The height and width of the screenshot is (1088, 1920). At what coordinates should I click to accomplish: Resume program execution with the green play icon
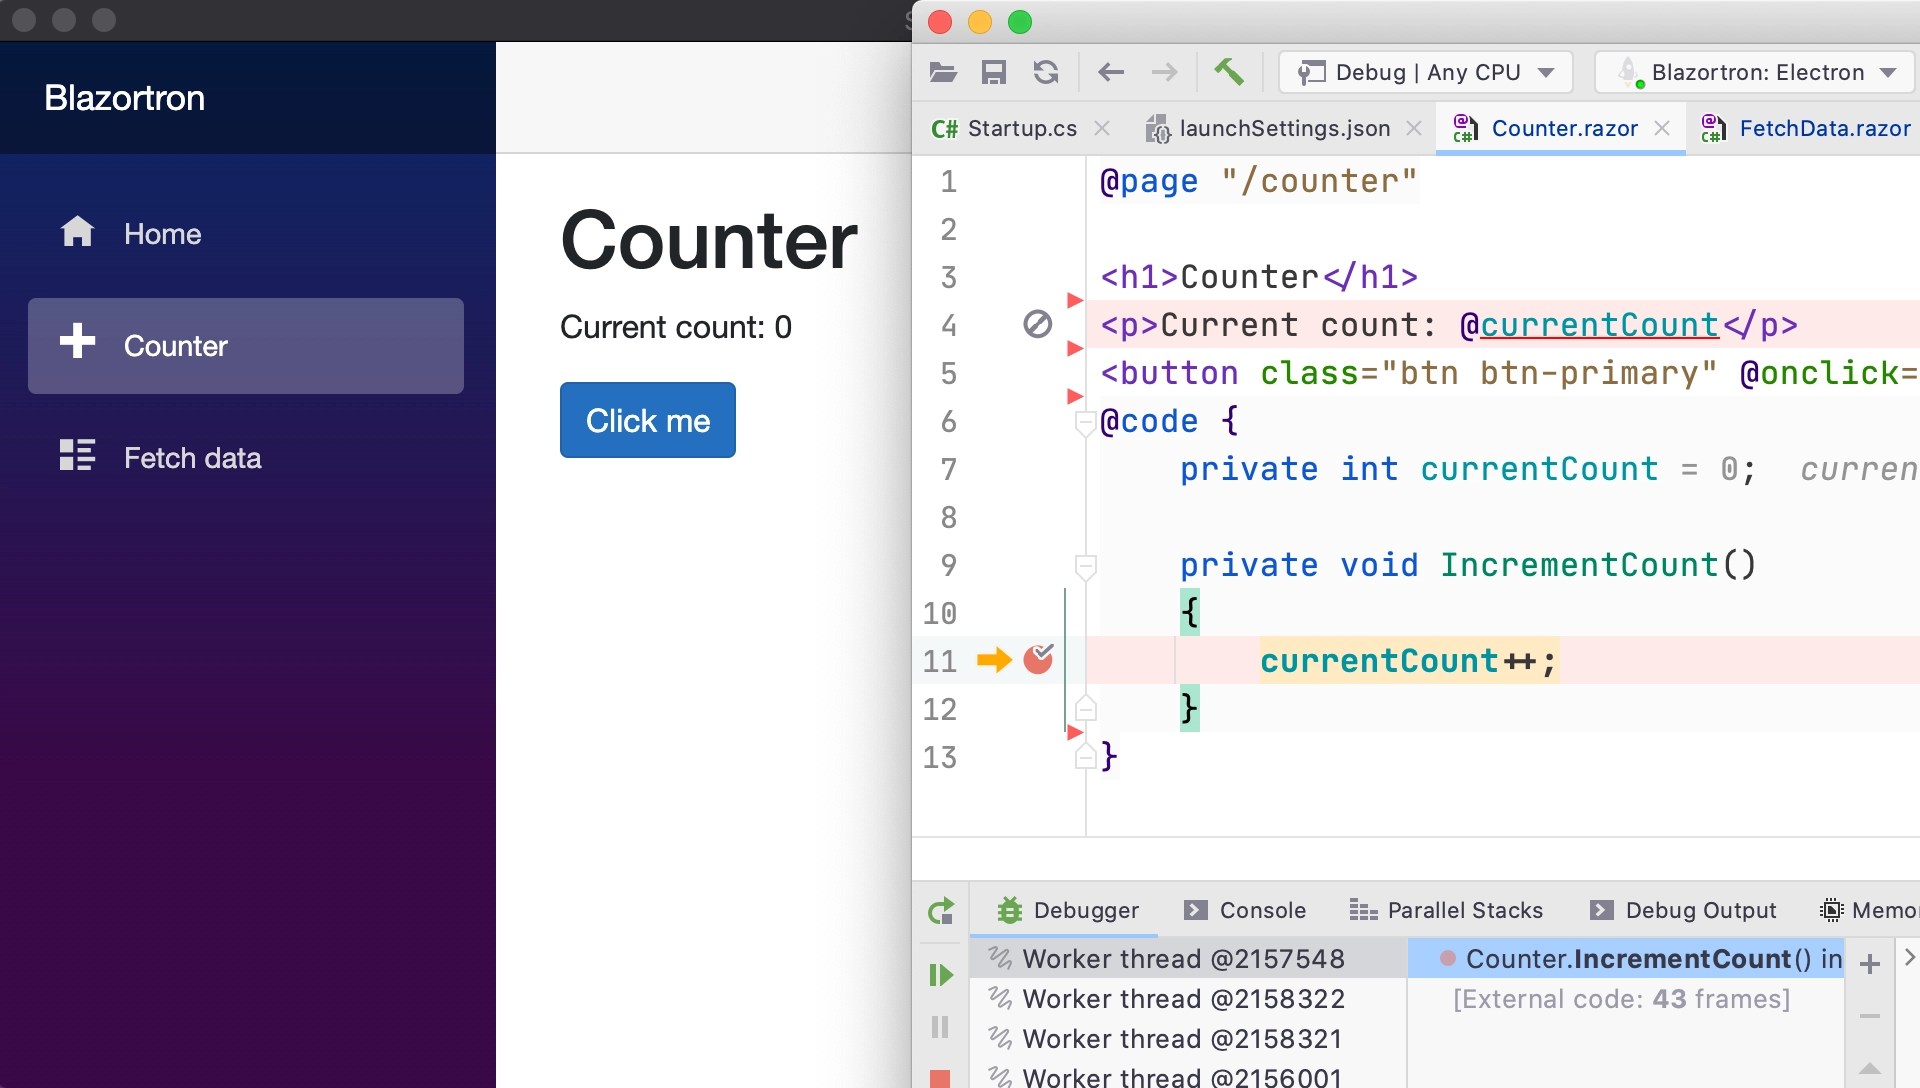click(x=941, y=974)
